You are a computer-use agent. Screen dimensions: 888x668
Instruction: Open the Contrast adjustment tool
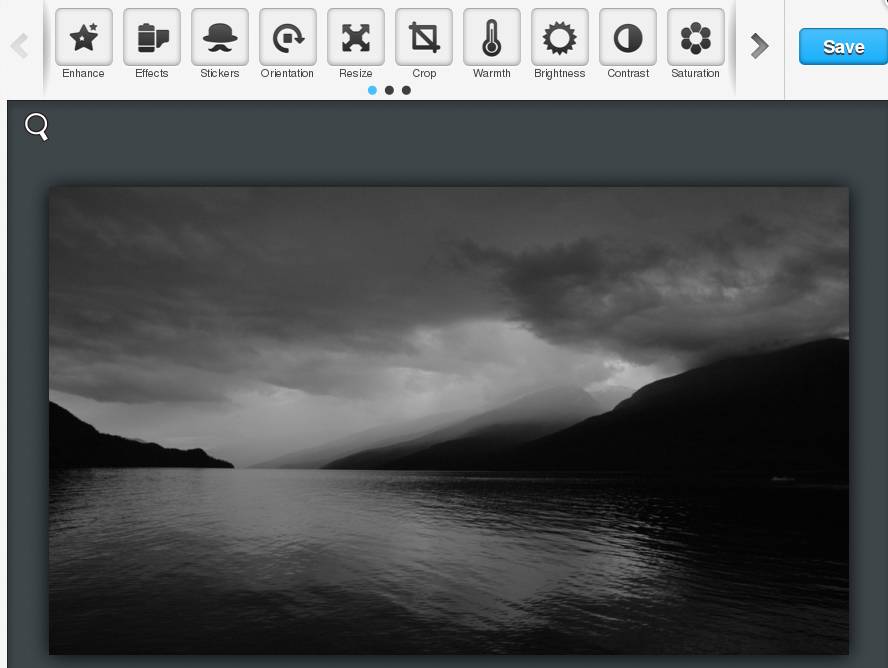pyautogui.click(x=628, y=38)
